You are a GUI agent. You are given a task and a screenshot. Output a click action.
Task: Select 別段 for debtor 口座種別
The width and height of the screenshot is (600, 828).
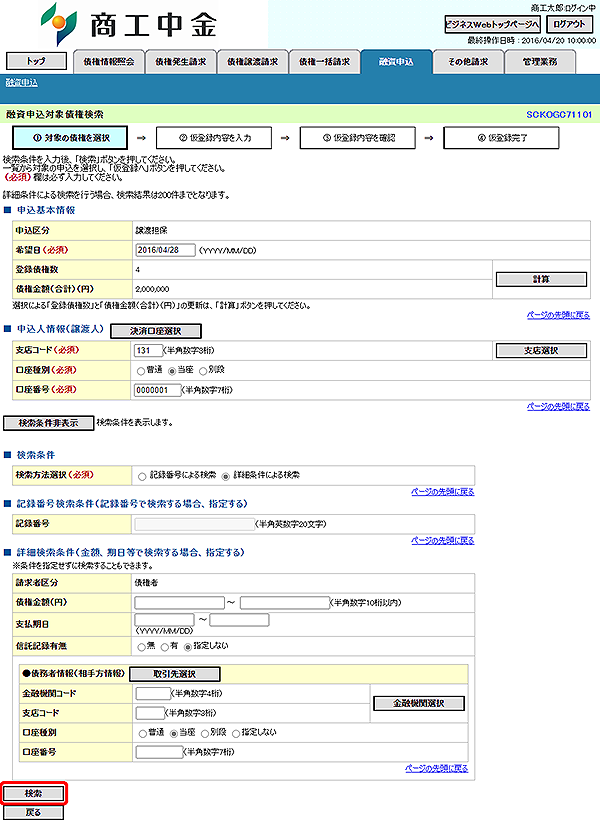[204, 733]
